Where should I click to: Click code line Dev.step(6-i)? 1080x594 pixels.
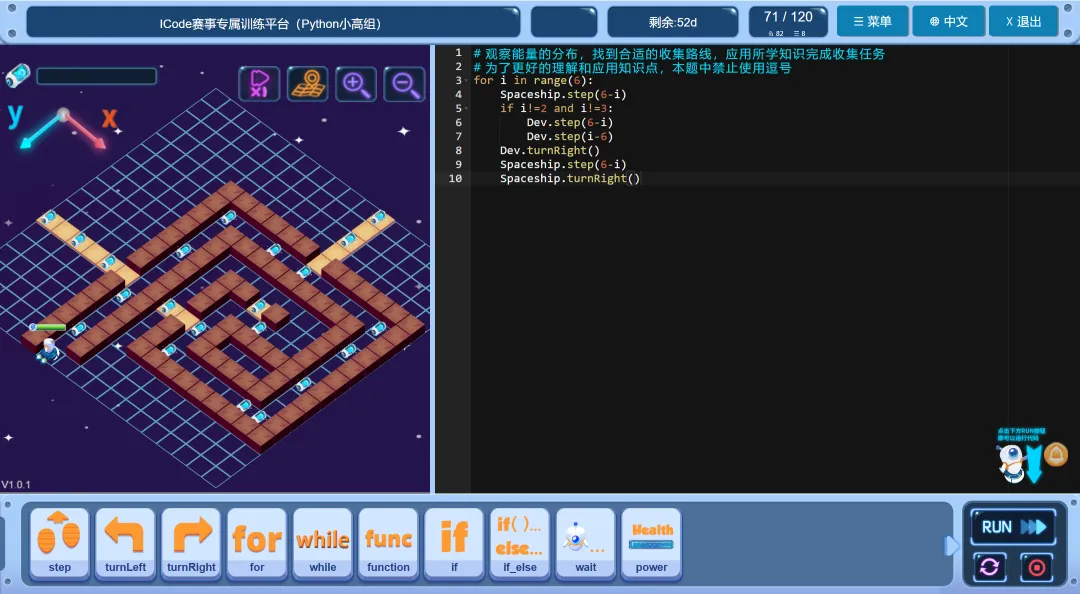pyautogui.click(x=570, y=123)
